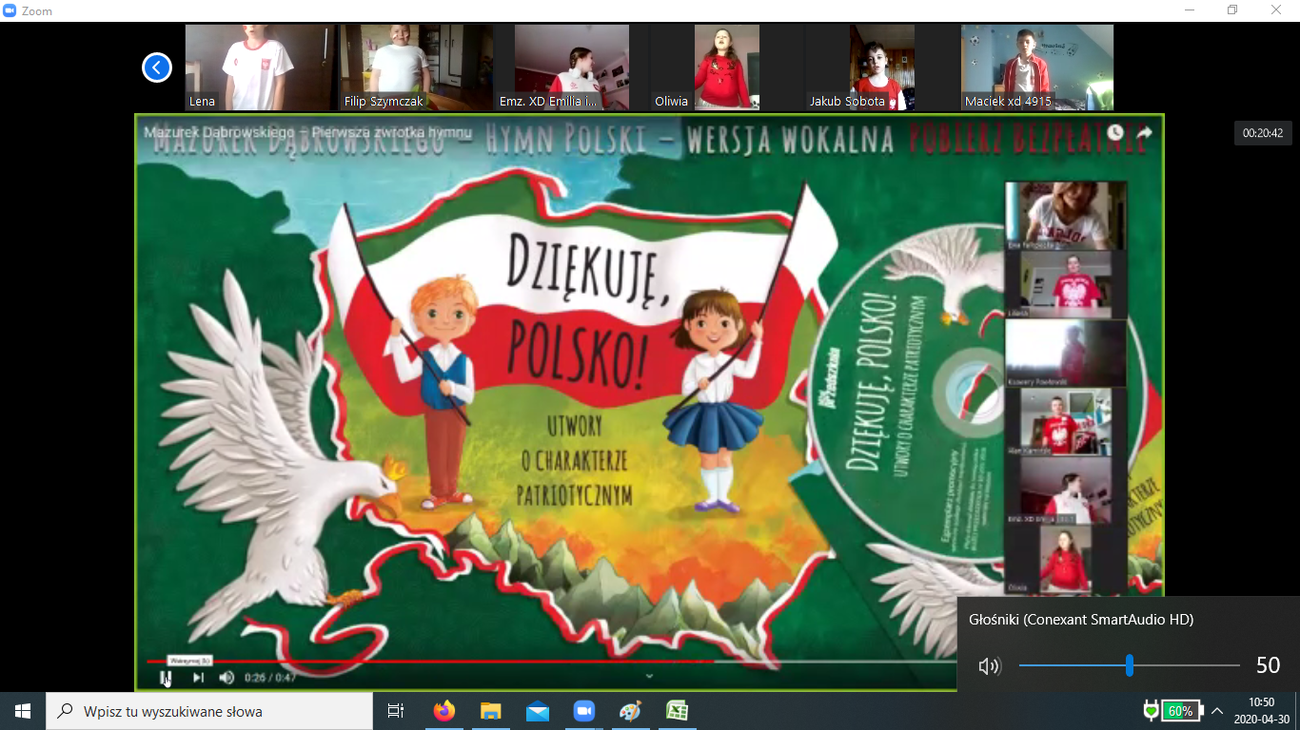This screenshot has width=1300, height=730.
Task: Open Excel from the taskbar
Action: tap(677, 711)
